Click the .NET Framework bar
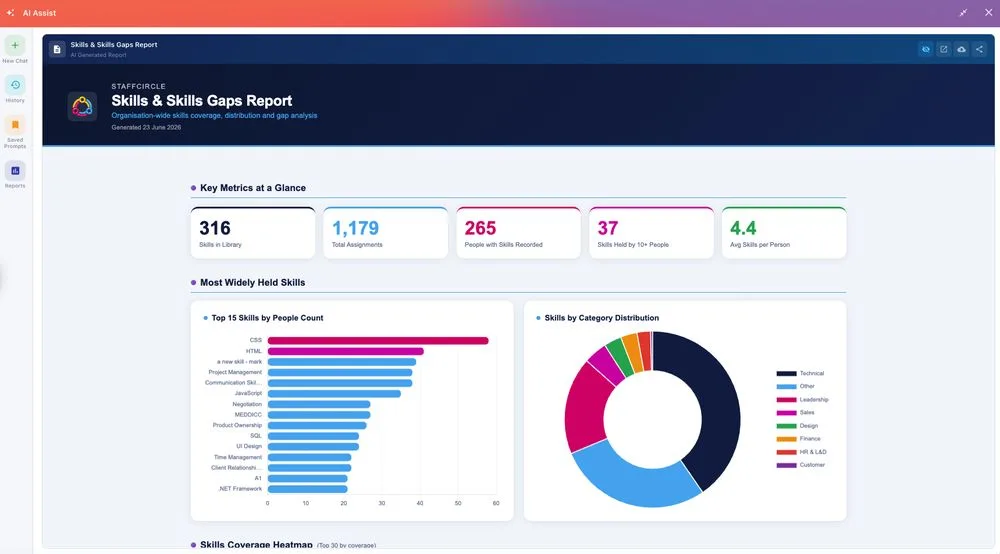1000x554 pixels. tap(307, 489)
